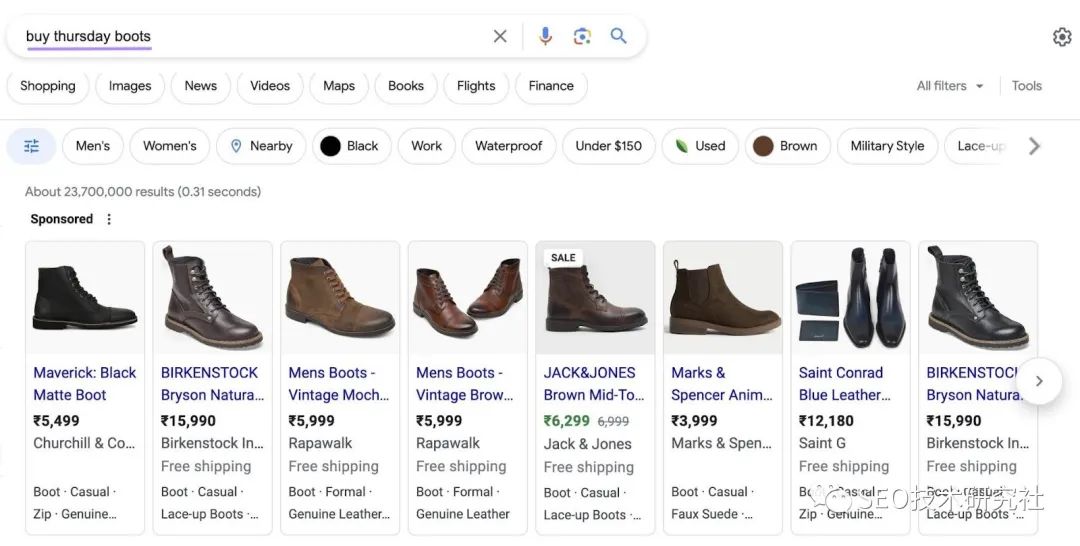The width and height of the screenshot is (1080, 546).
Task: Open the Marks & Spencer suede boot image
Action: [x=723, y=297]
